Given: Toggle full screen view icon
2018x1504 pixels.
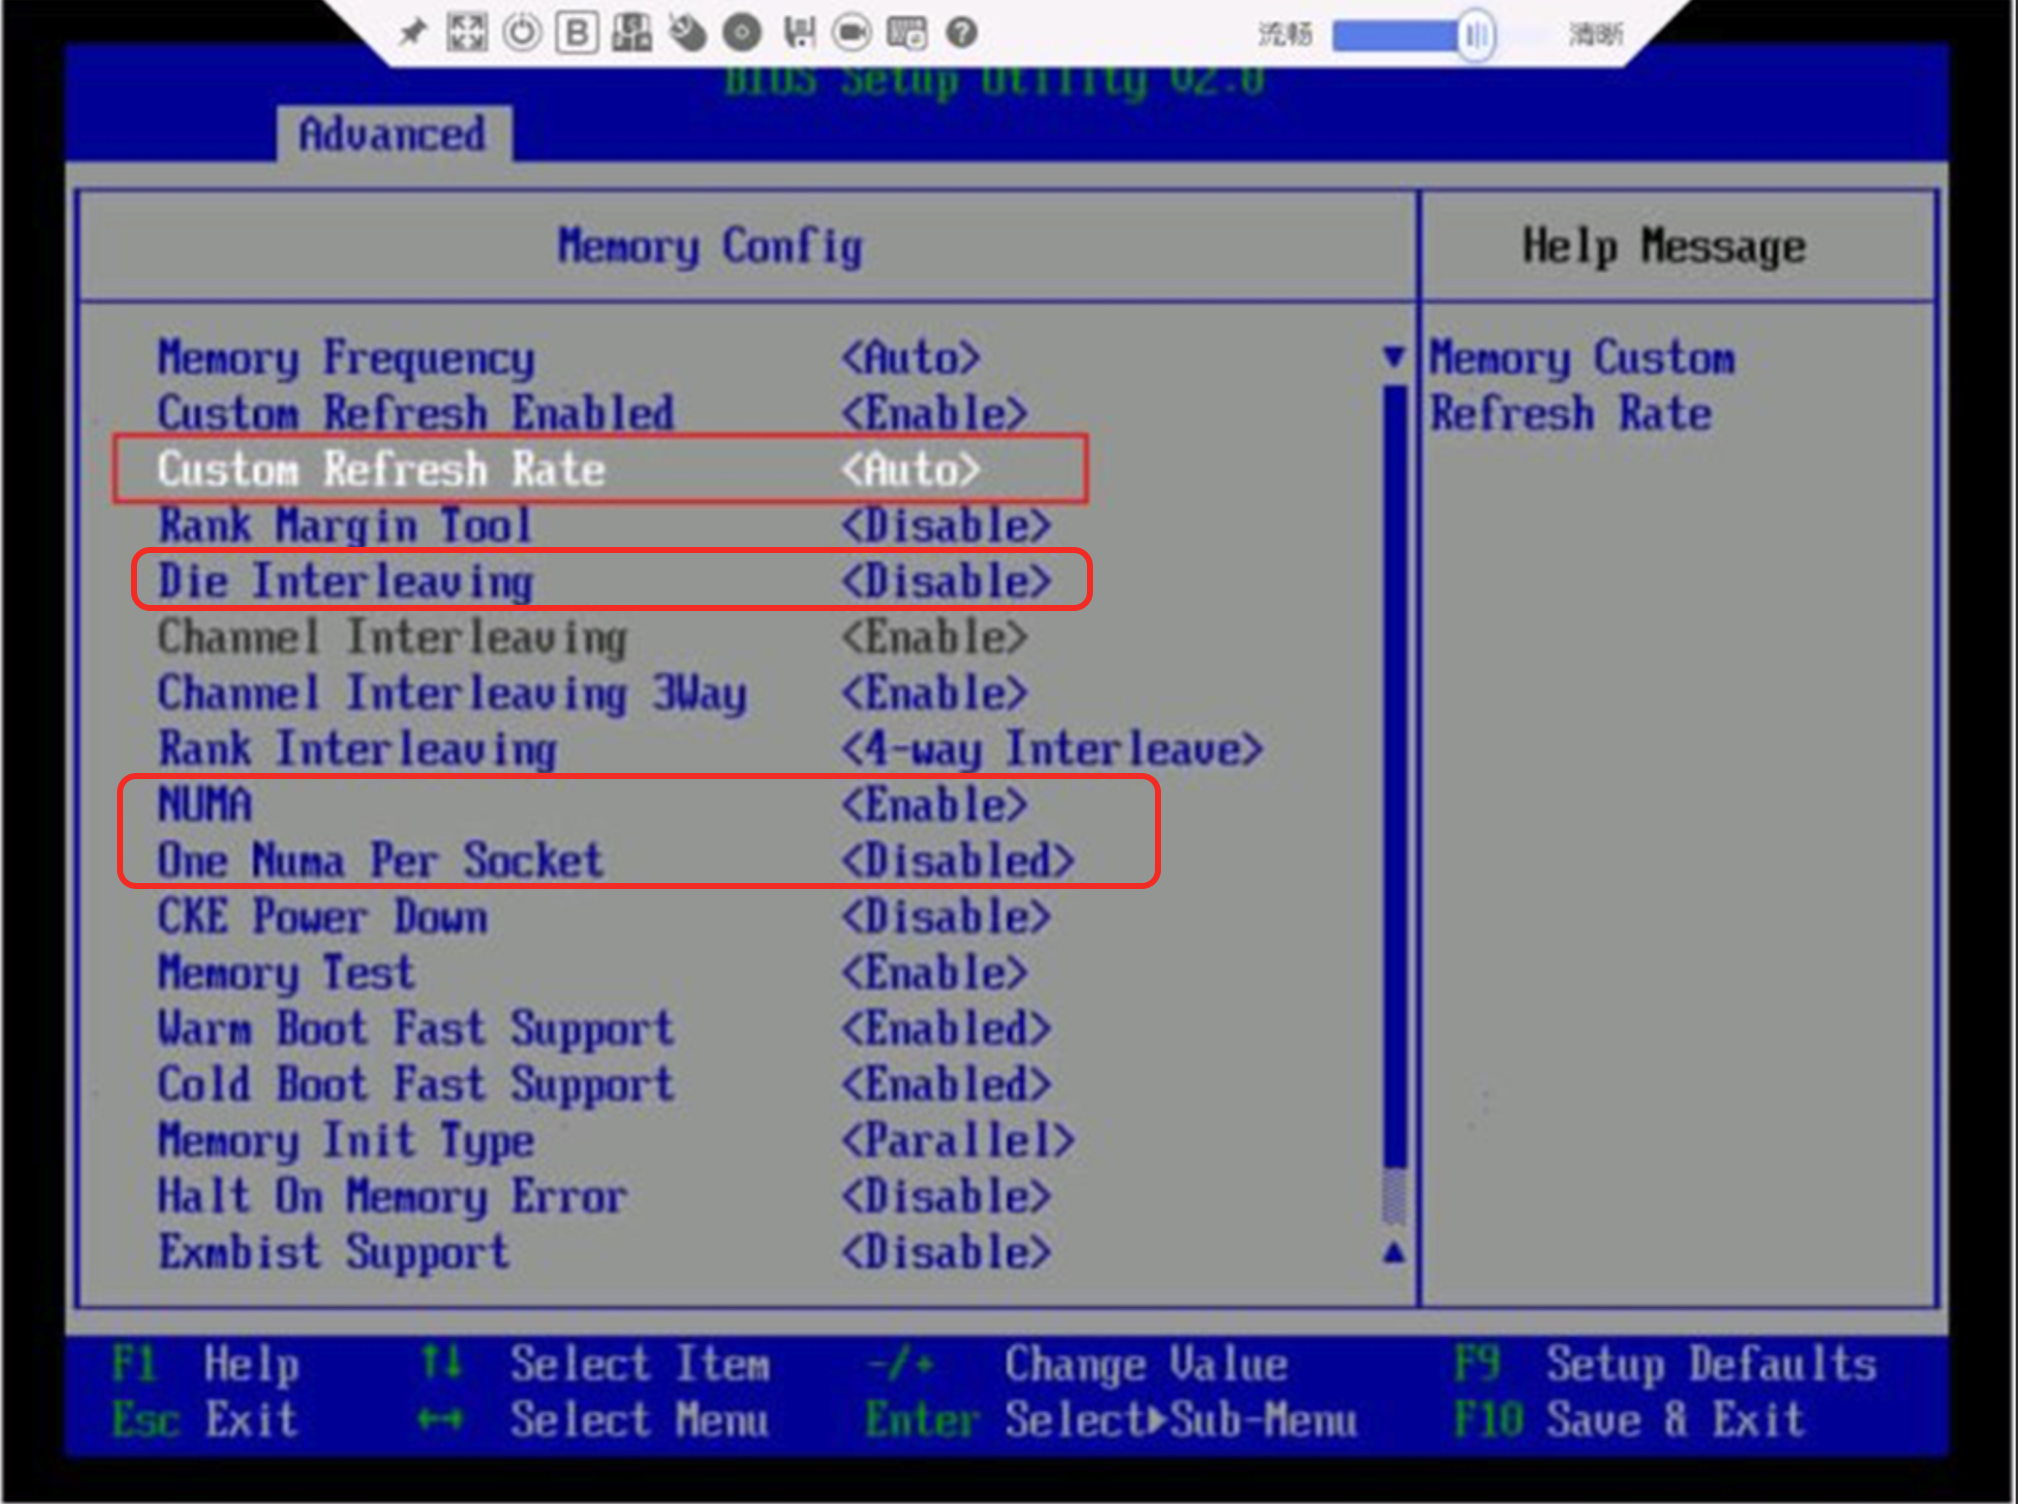Looking at the screenshot, I should [467, 33].
